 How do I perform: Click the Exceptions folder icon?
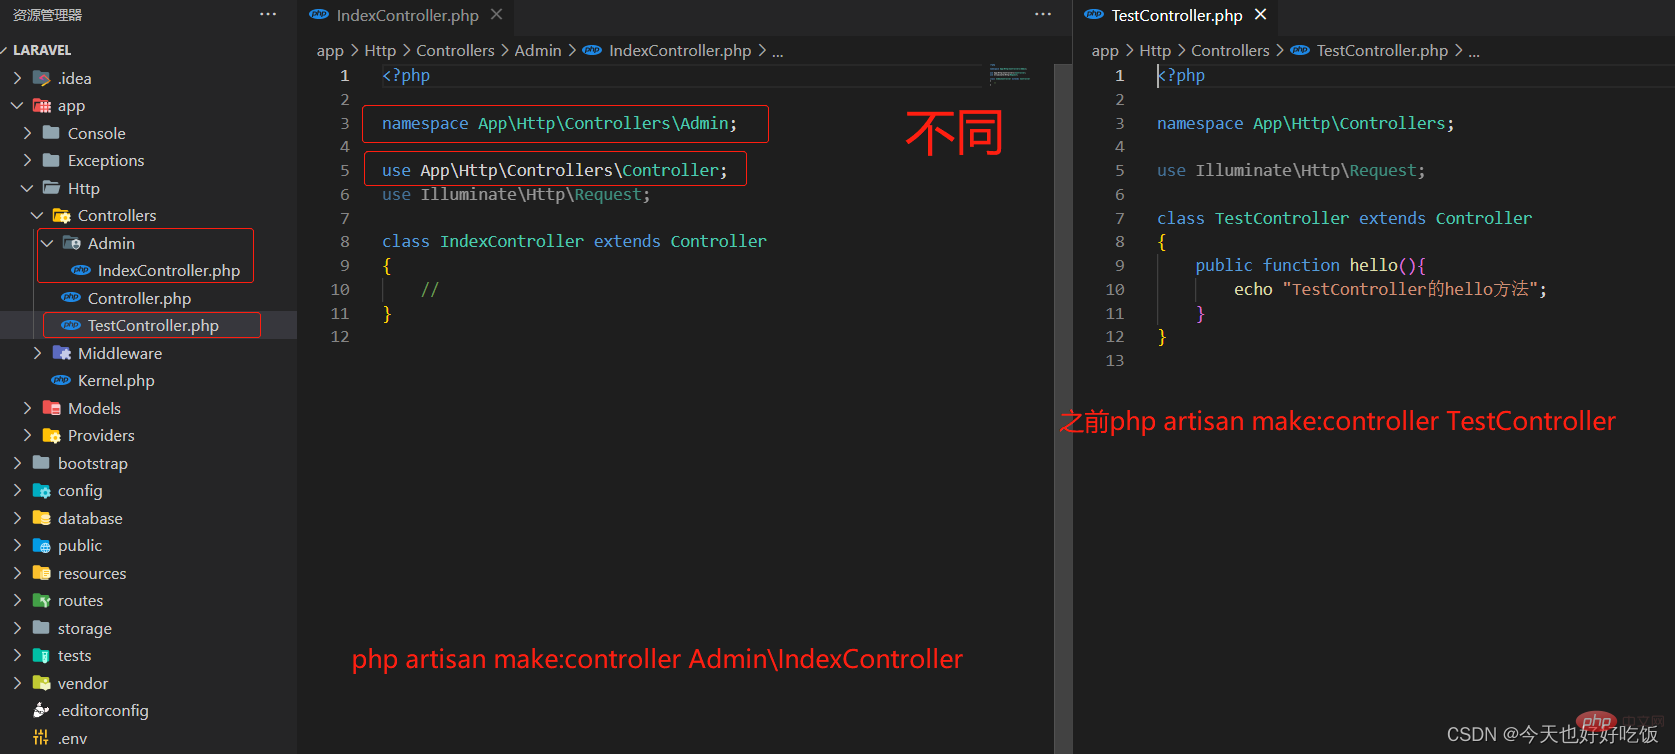[x=52, y=161]
